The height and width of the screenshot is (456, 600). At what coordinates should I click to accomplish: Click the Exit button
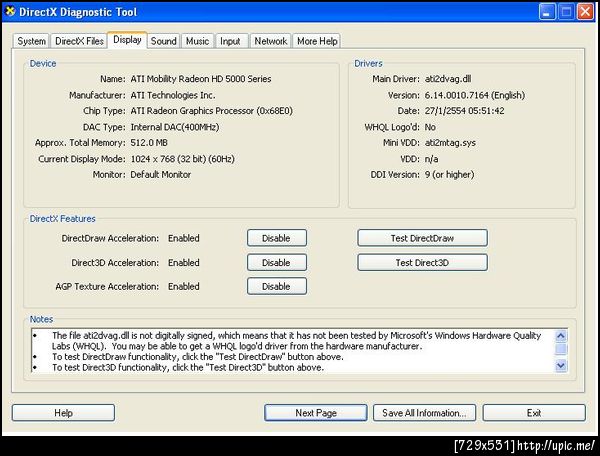click(534, 413)
